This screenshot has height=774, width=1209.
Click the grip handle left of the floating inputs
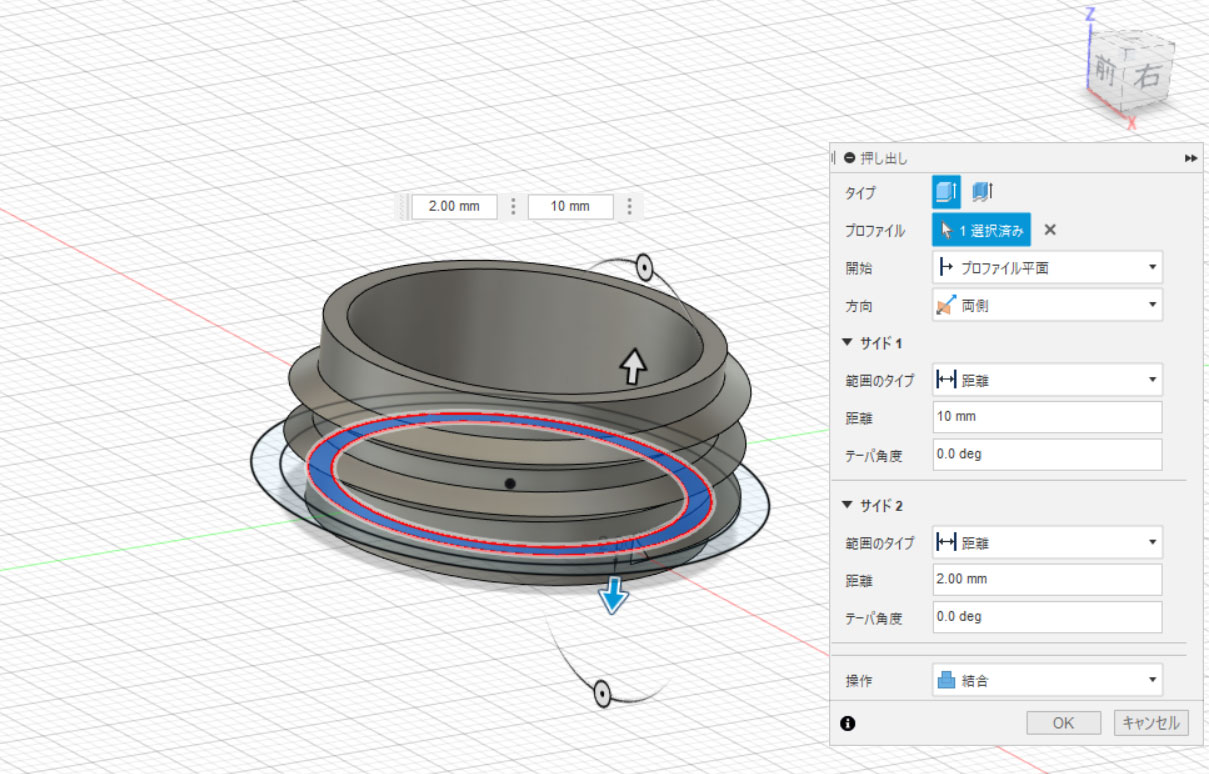coord(405,206)
